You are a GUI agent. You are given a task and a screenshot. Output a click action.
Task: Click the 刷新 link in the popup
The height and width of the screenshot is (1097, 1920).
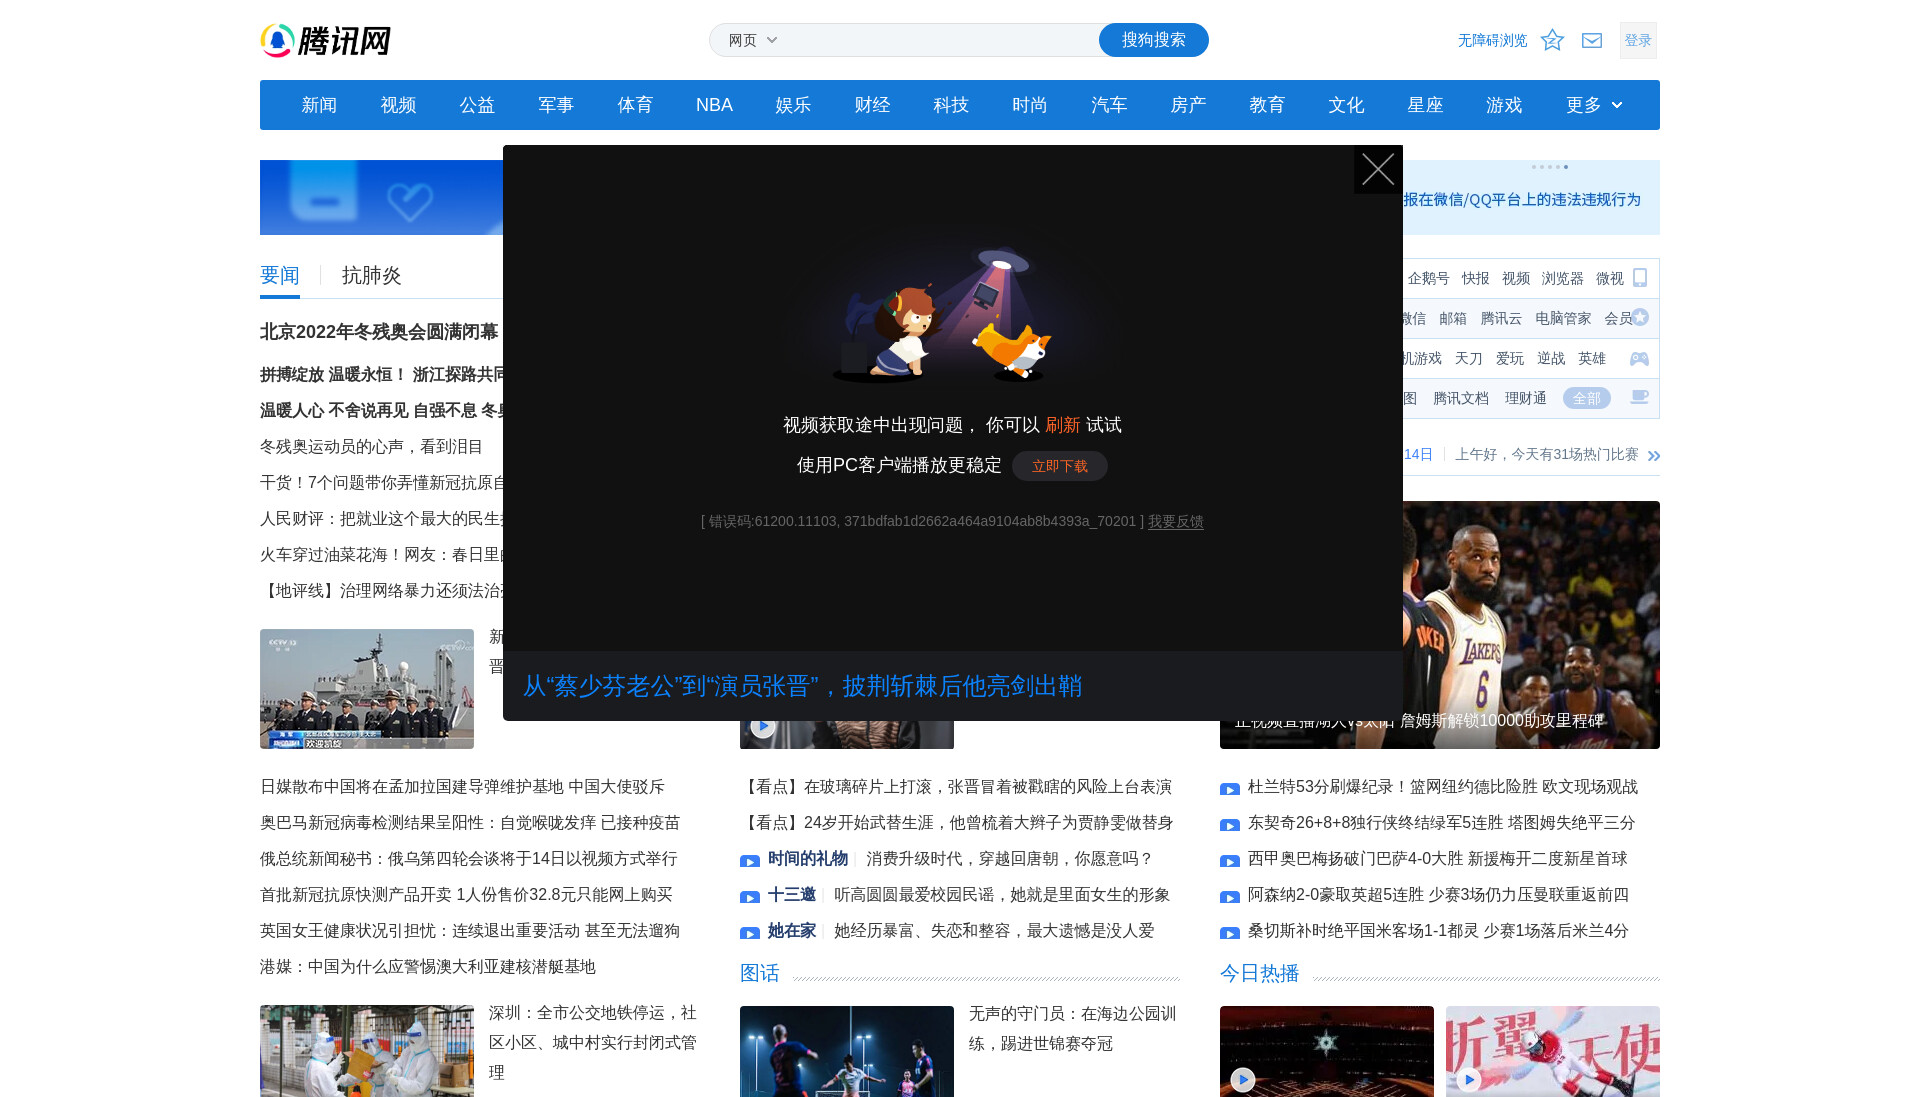(x=1062, y=425)
